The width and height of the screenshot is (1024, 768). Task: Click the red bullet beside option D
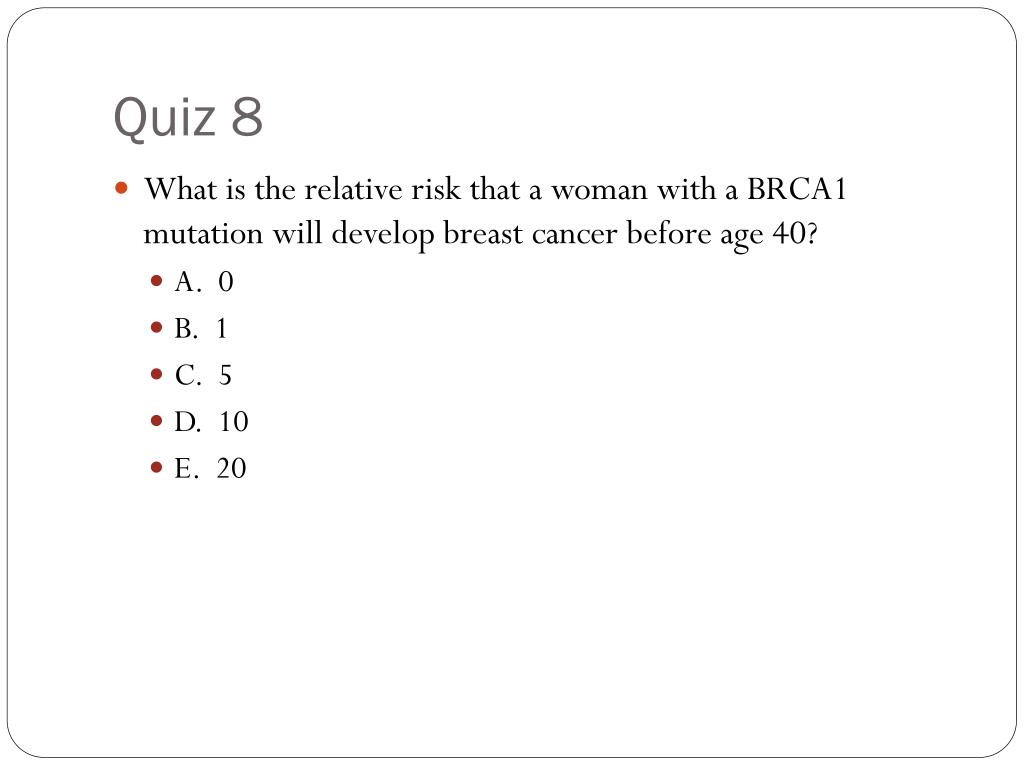[x=156, y=421]
